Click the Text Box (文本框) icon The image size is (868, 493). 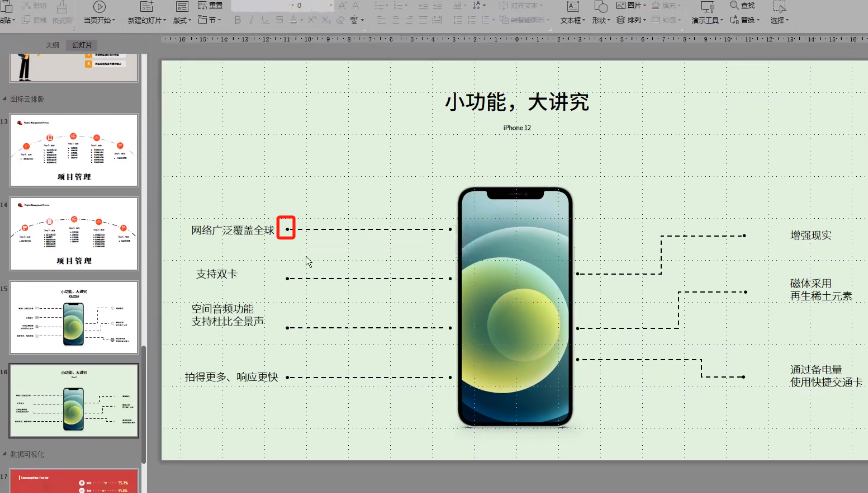coord(572,7)
